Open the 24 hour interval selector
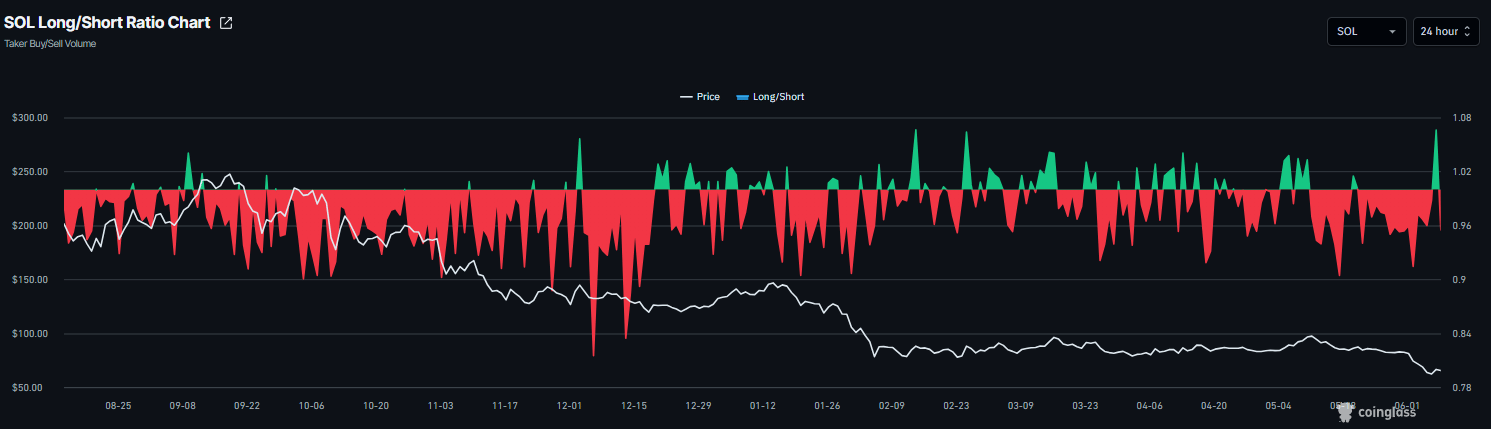 (x=1446, y=32)
